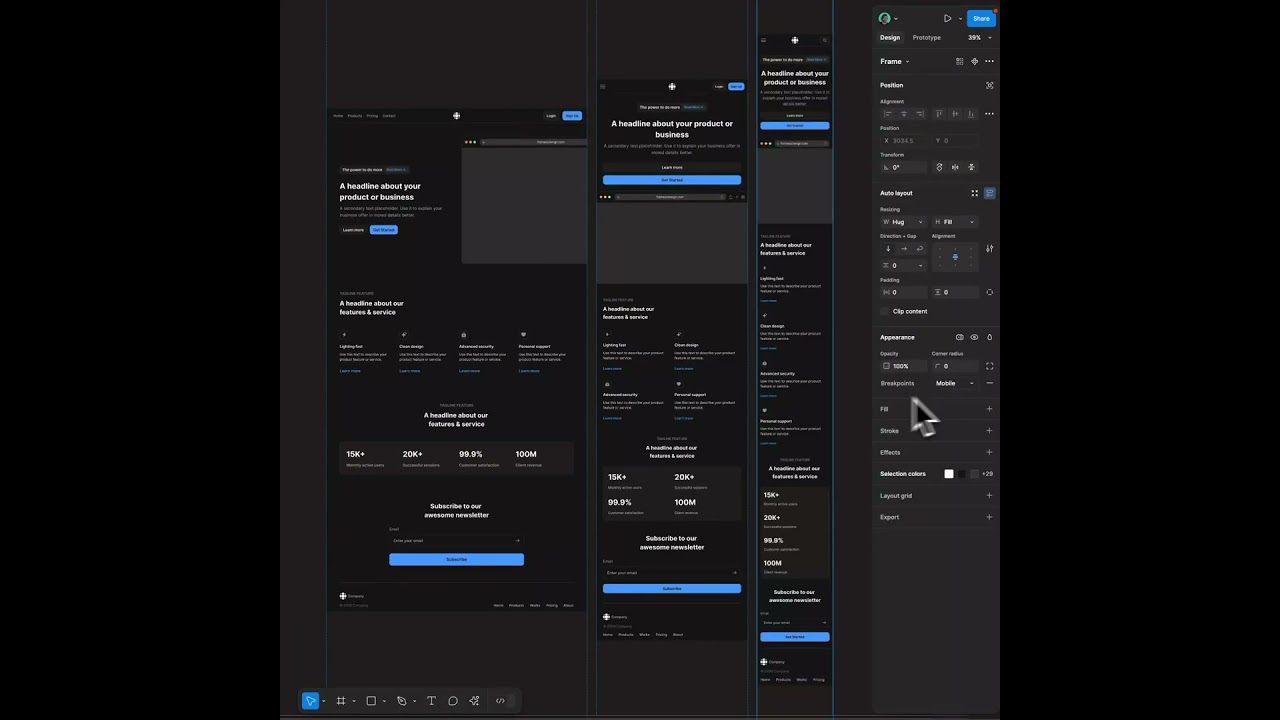Click flip vertical icon
The image size is (1280, 720).
[x=971, y=167]
